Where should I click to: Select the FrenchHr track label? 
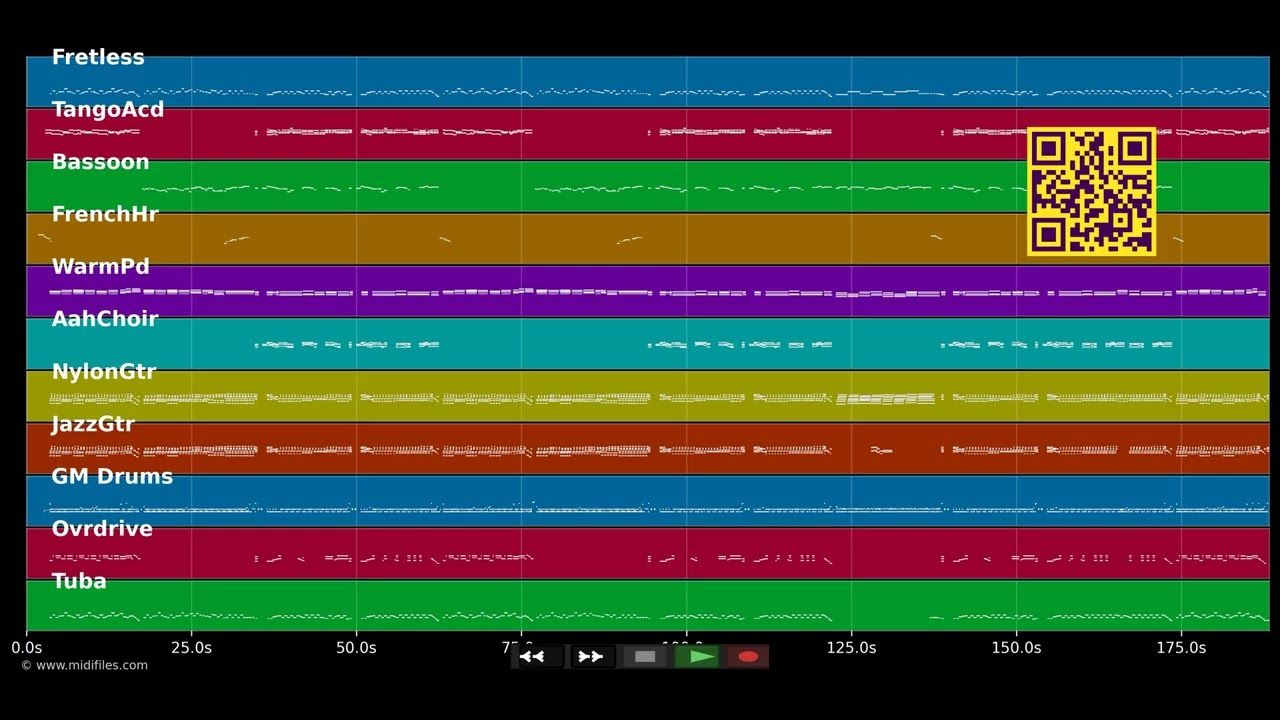pos(105,214)
